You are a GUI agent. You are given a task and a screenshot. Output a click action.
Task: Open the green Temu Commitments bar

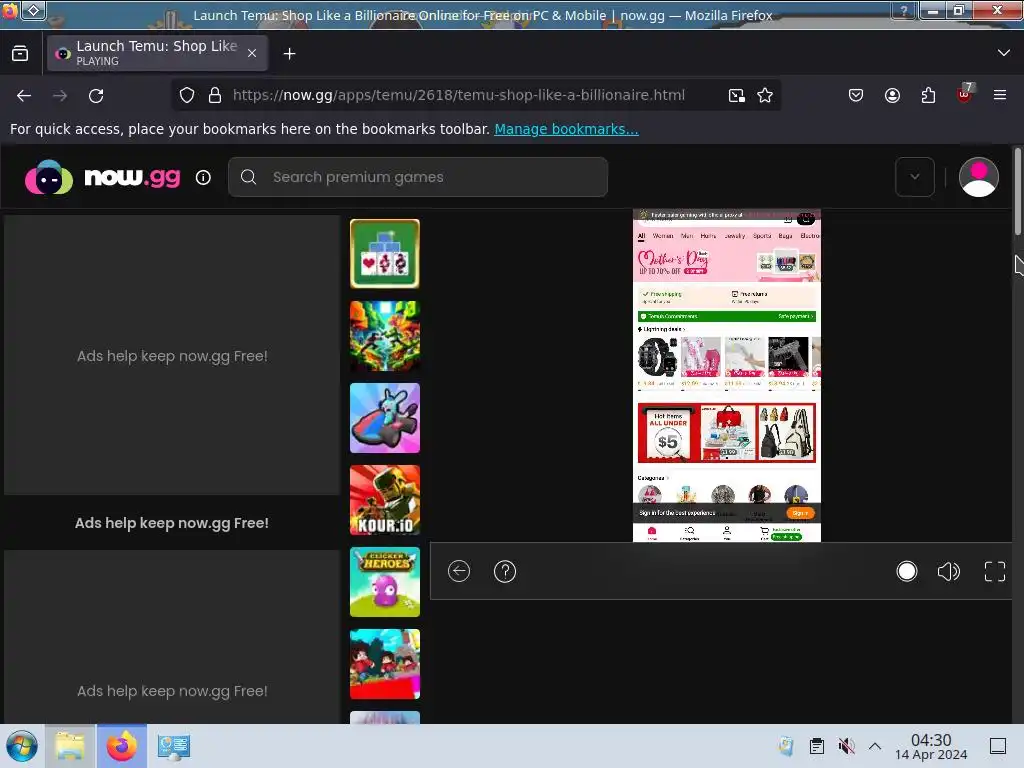(x=727, y=316)
